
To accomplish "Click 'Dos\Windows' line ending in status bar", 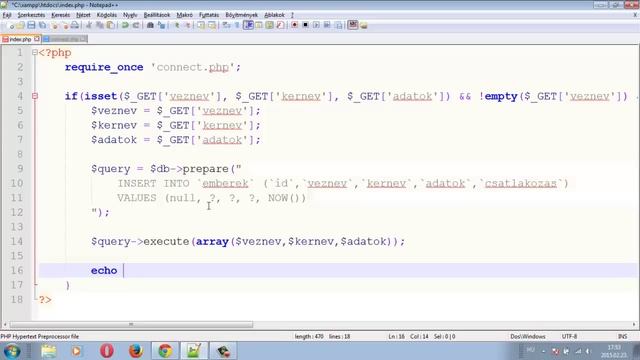I will click(x=528, y=337).
